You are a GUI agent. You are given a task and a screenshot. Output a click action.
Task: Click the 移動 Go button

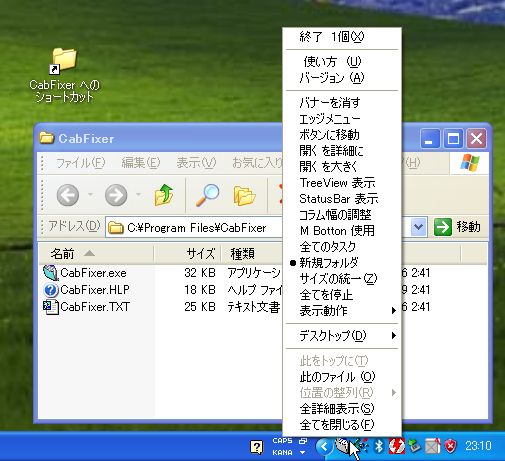click(x=458, y=227)
